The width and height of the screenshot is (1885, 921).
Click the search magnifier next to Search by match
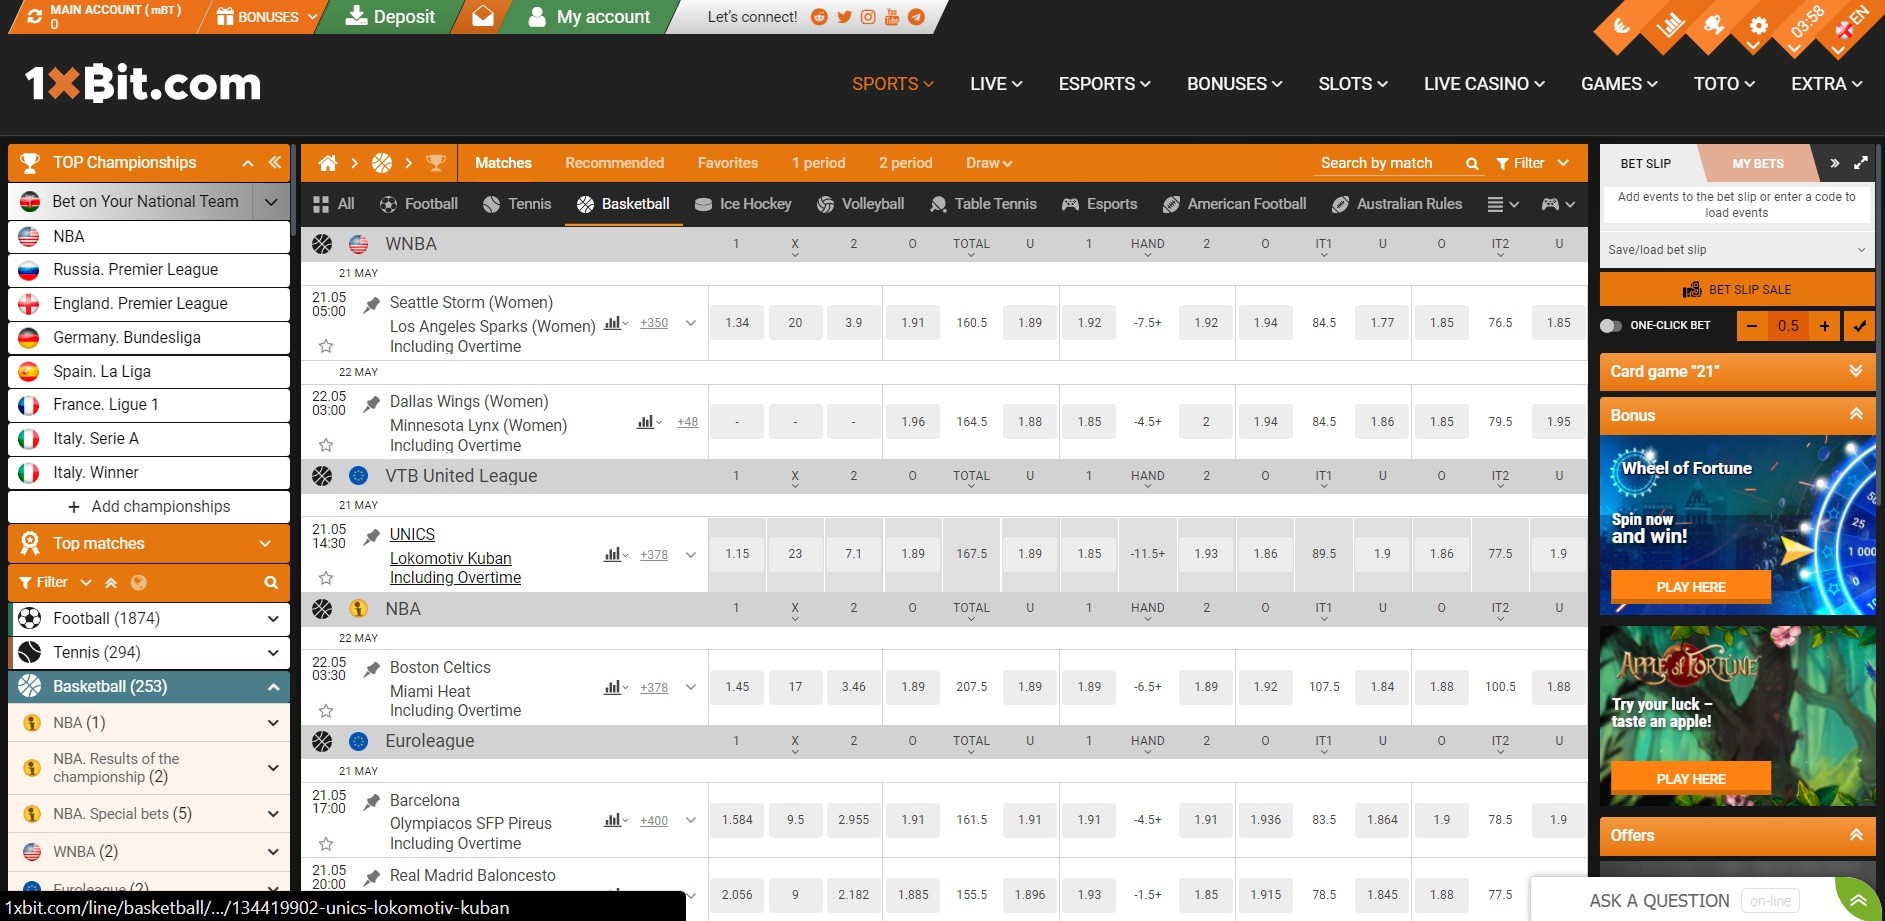pos(1471,162)
